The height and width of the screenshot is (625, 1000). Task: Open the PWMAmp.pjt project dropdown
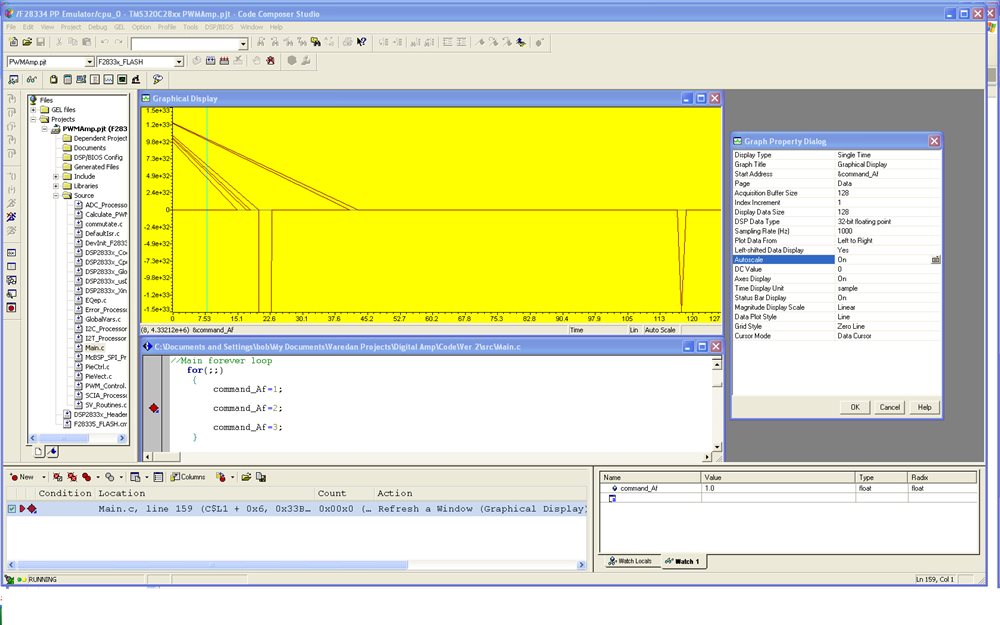[91, 61]
